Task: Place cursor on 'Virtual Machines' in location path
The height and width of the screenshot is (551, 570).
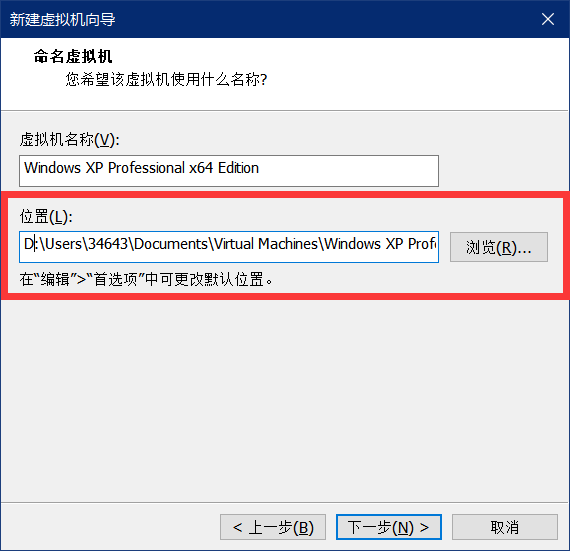Action: (x=266, y=244)
